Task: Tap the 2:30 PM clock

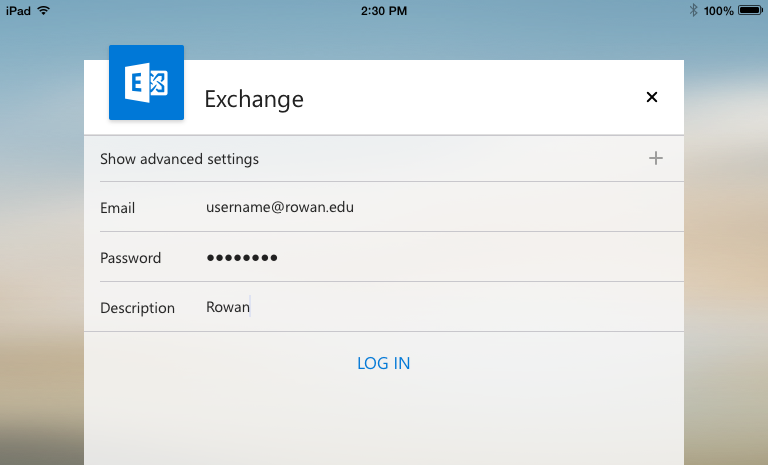Action: [x=383, y=10]
